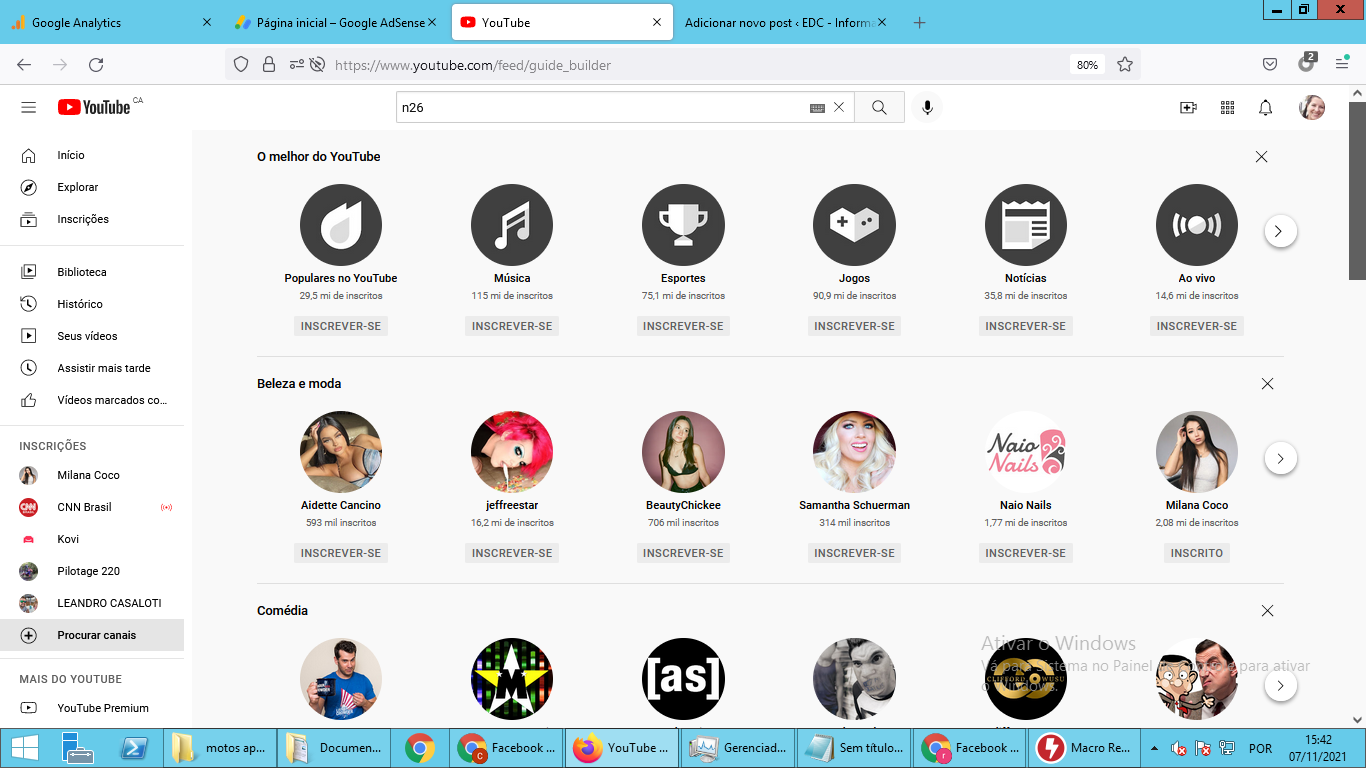Open the notifications bell
Viewport: 1366px width, 768px height.
click(x=1265, y=108)
